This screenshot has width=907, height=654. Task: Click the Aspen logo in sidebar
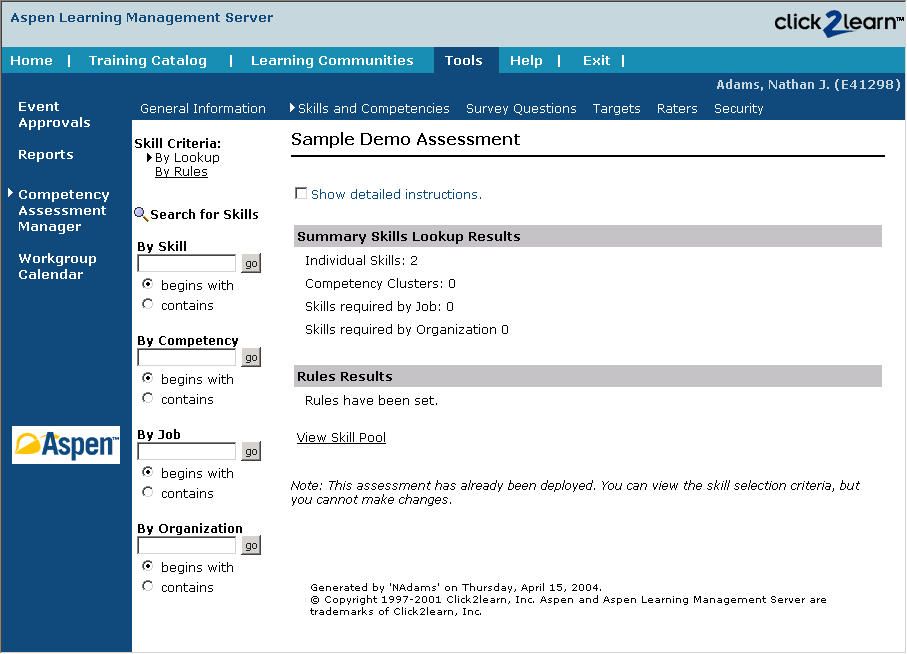(66, 445)
